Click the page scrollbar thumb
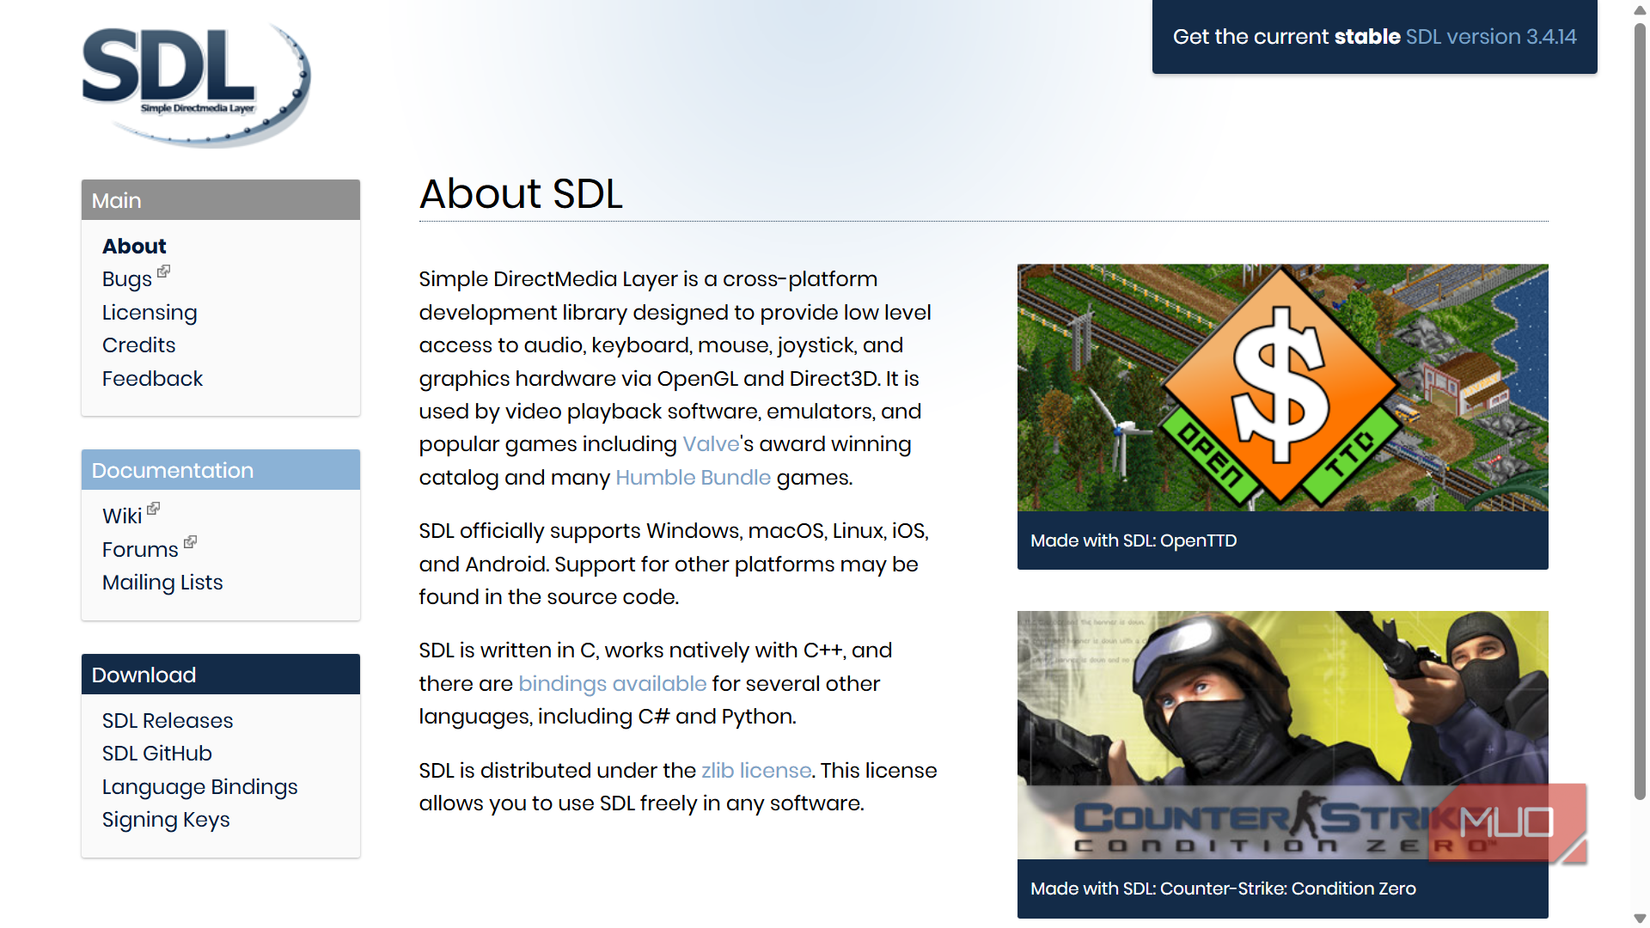Viewport: 1650px width, 928px height. [x=1640, y=410]
